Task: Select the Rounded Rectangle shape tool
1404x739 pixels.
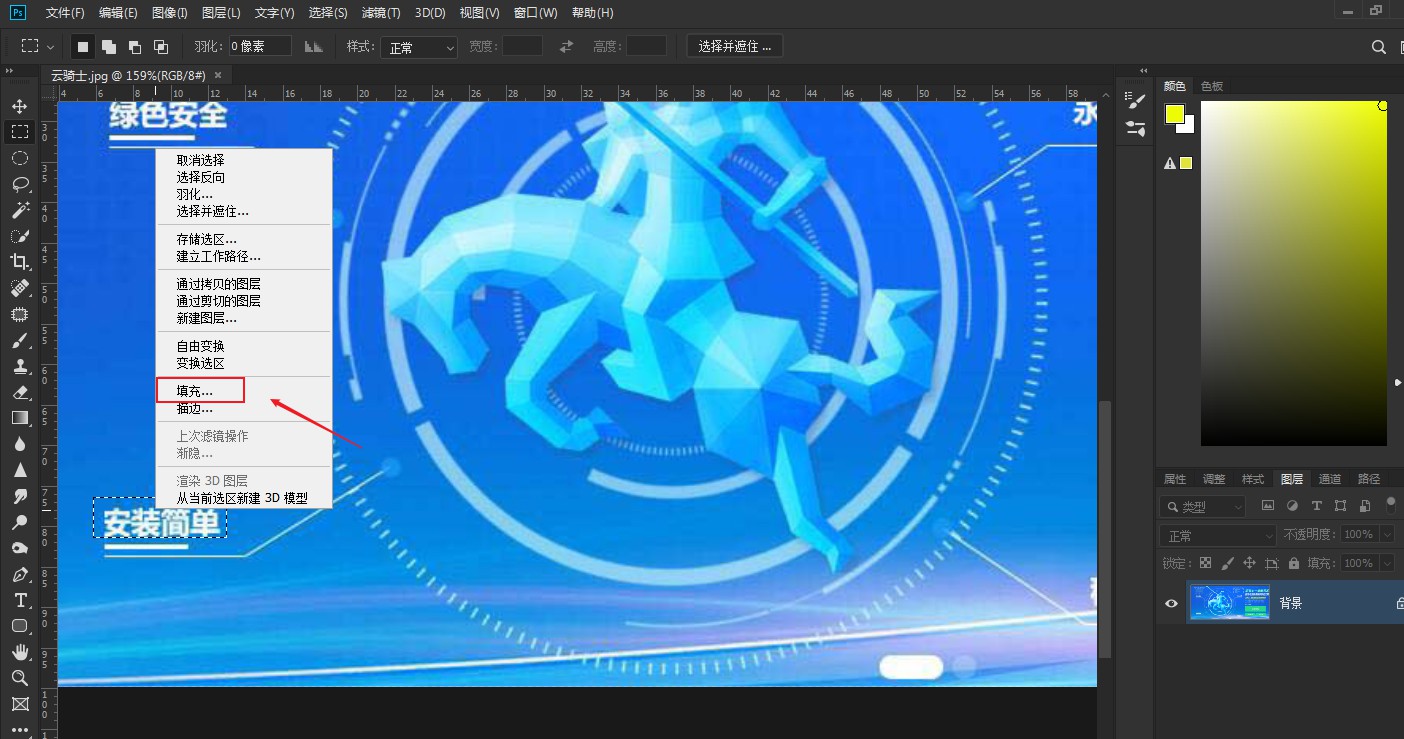Action: 19,626
